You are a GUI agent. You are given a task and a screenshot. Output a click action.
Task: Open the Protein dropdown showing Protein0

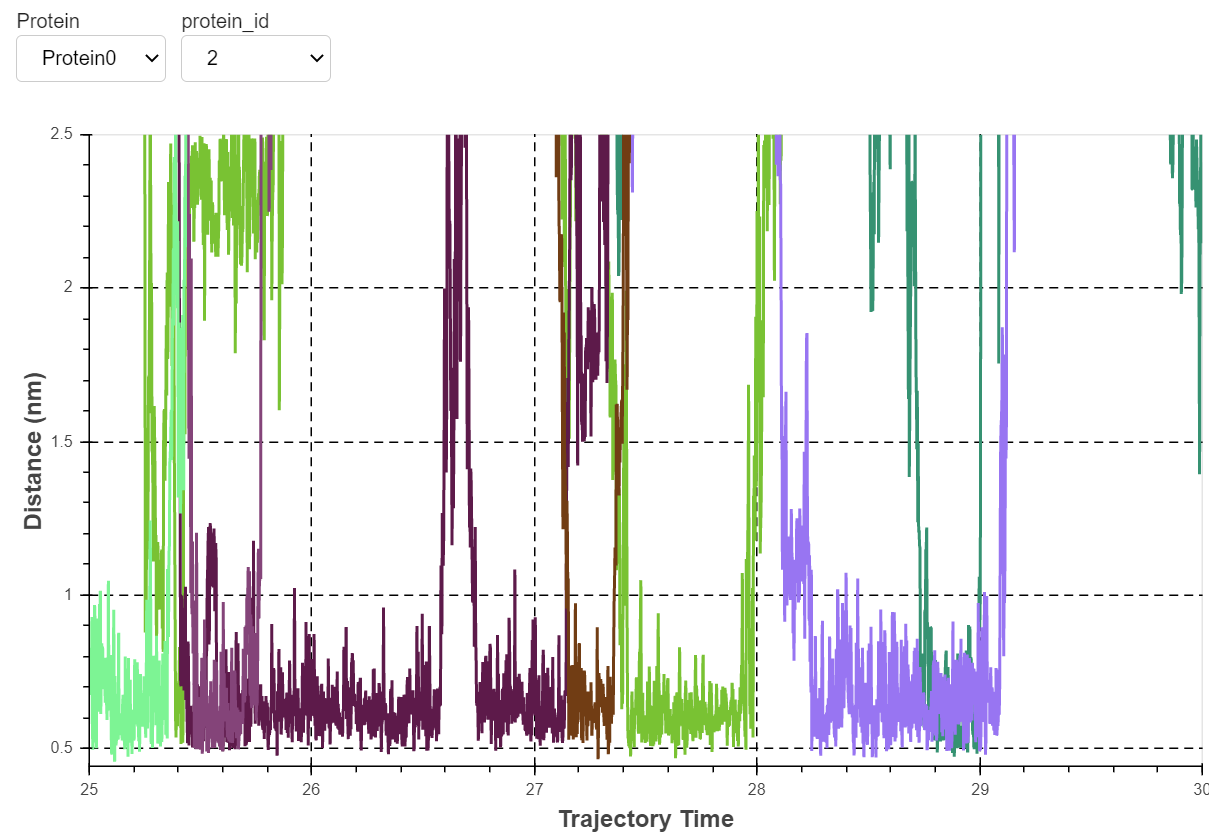(x=91, y=59)
